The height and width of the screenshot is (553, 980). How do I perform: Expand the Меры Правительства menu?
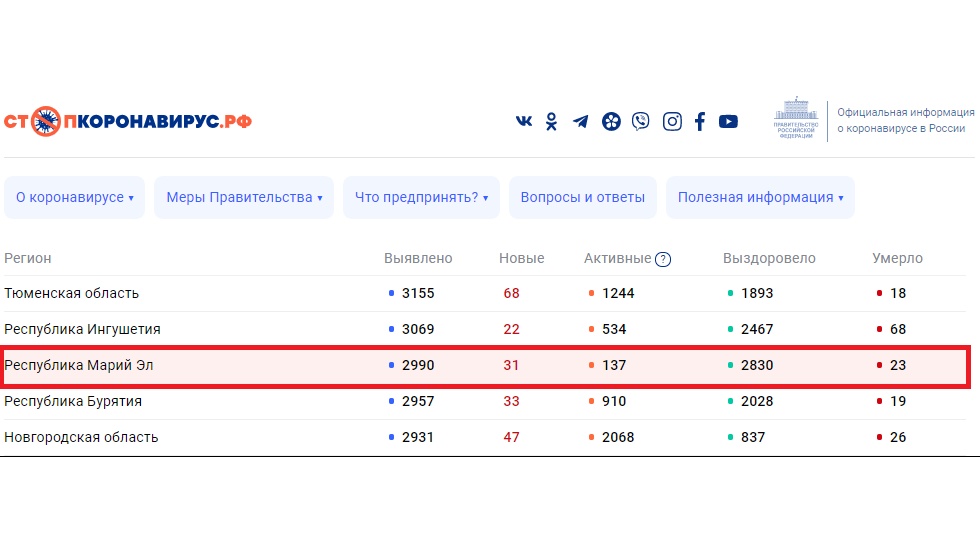pos(244,198)
